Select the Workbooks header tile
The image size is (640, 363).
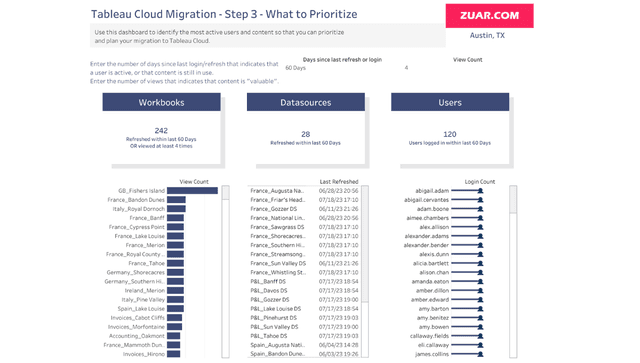(161, 102)
